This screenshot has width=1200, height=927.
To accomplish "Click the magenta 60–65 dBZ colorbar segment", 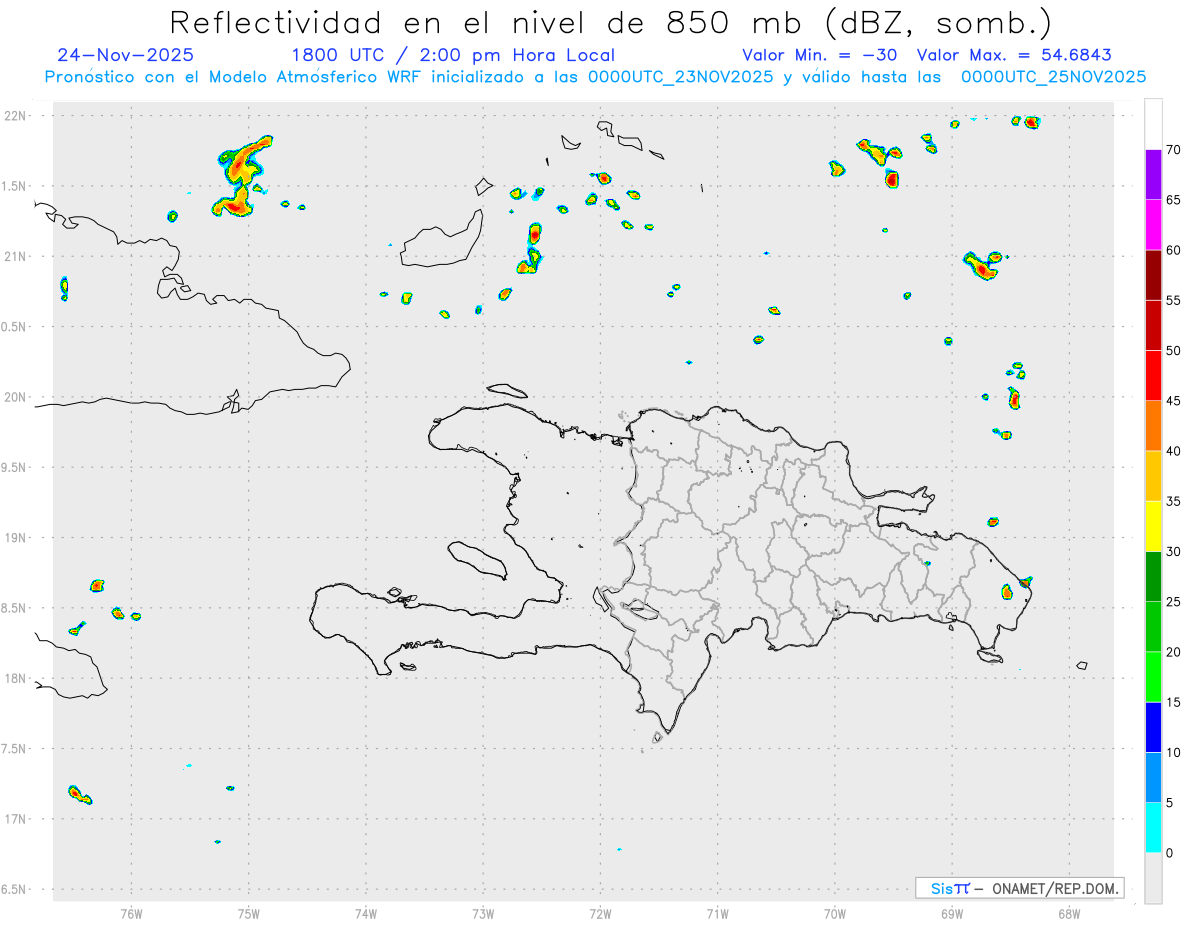I will coord(1153,224).
